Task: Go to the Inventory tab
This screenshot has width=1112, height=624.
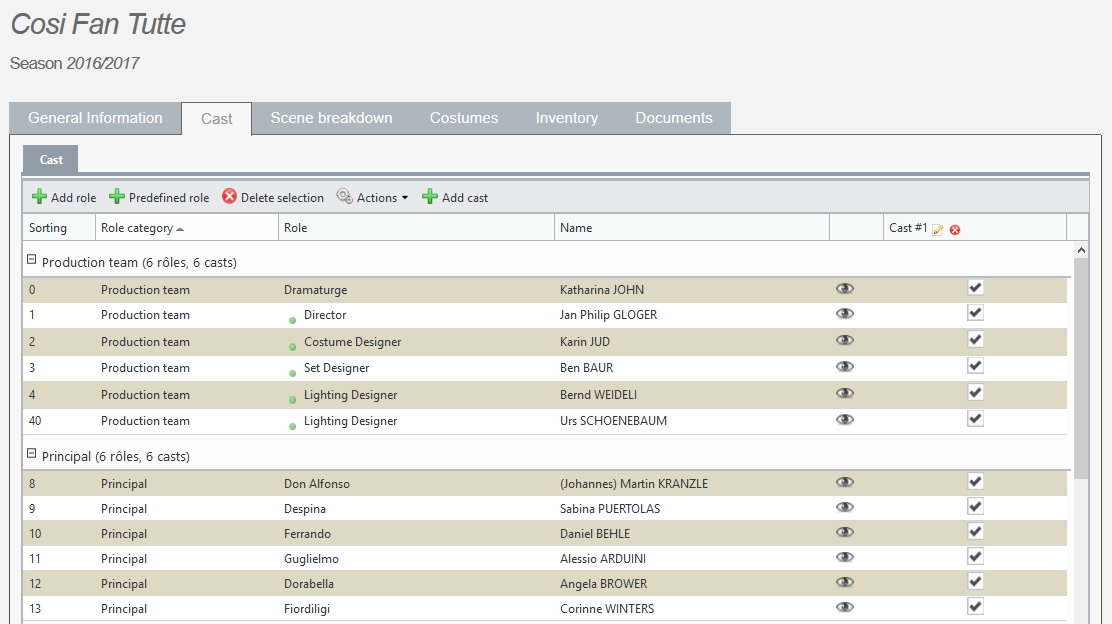Action: (x=567, y=118)
